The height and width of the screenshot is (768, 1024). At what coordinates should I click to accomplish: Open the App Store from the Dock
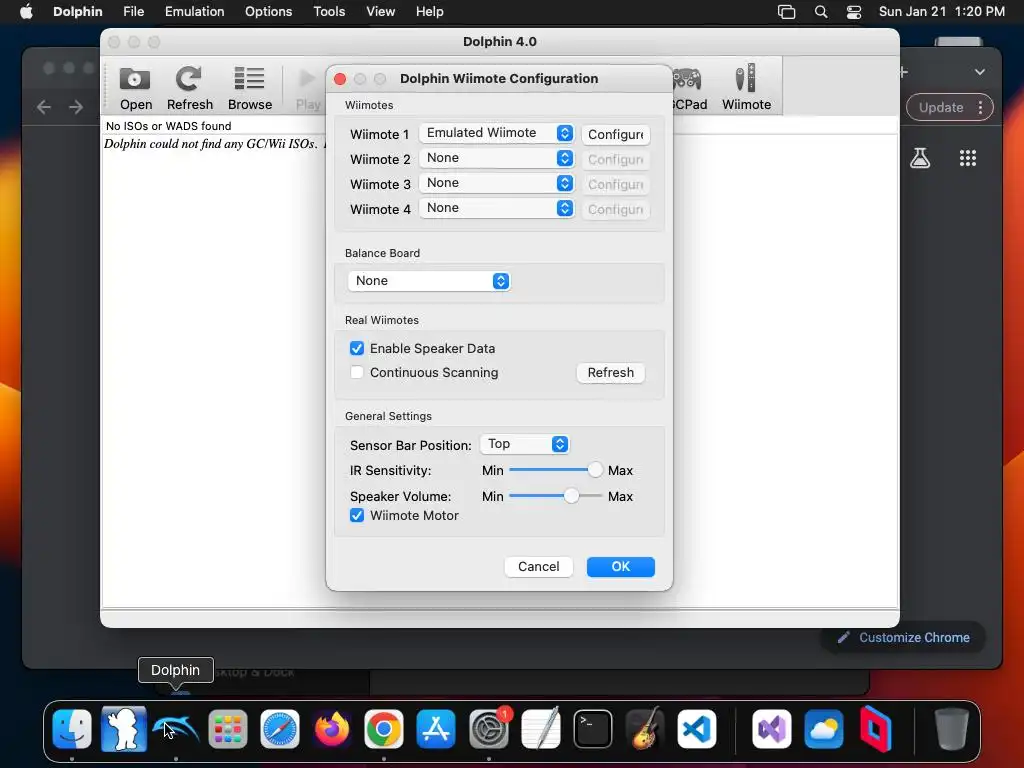pos(436,728)
